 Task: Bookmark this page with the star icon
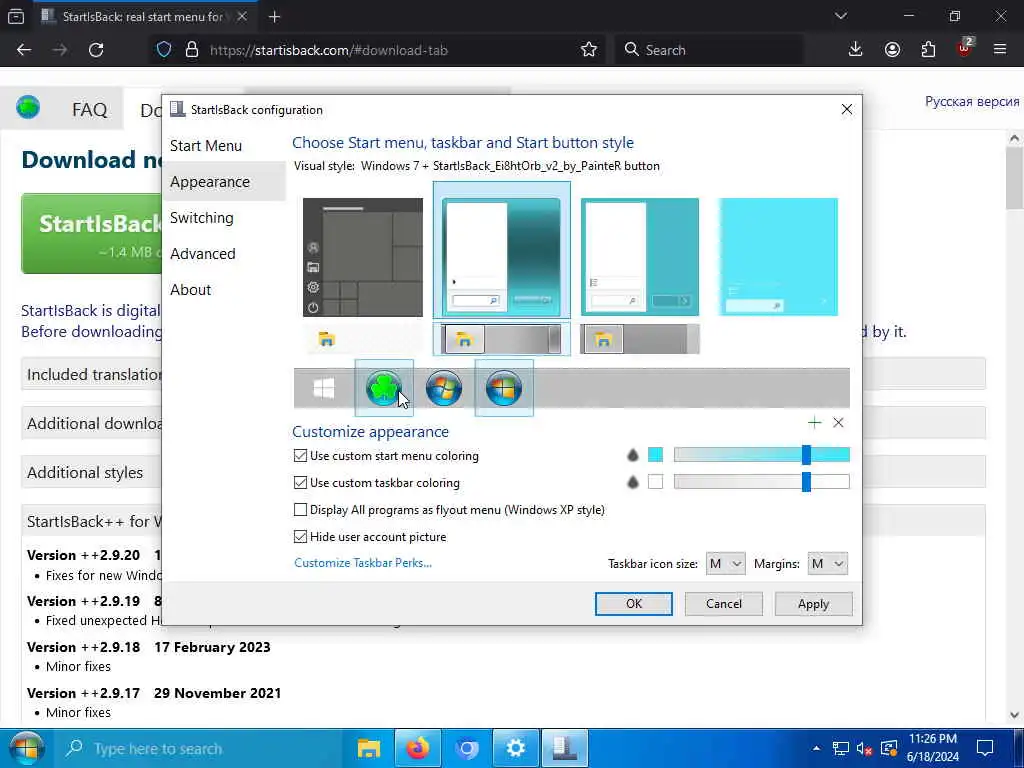pos(588,50)
